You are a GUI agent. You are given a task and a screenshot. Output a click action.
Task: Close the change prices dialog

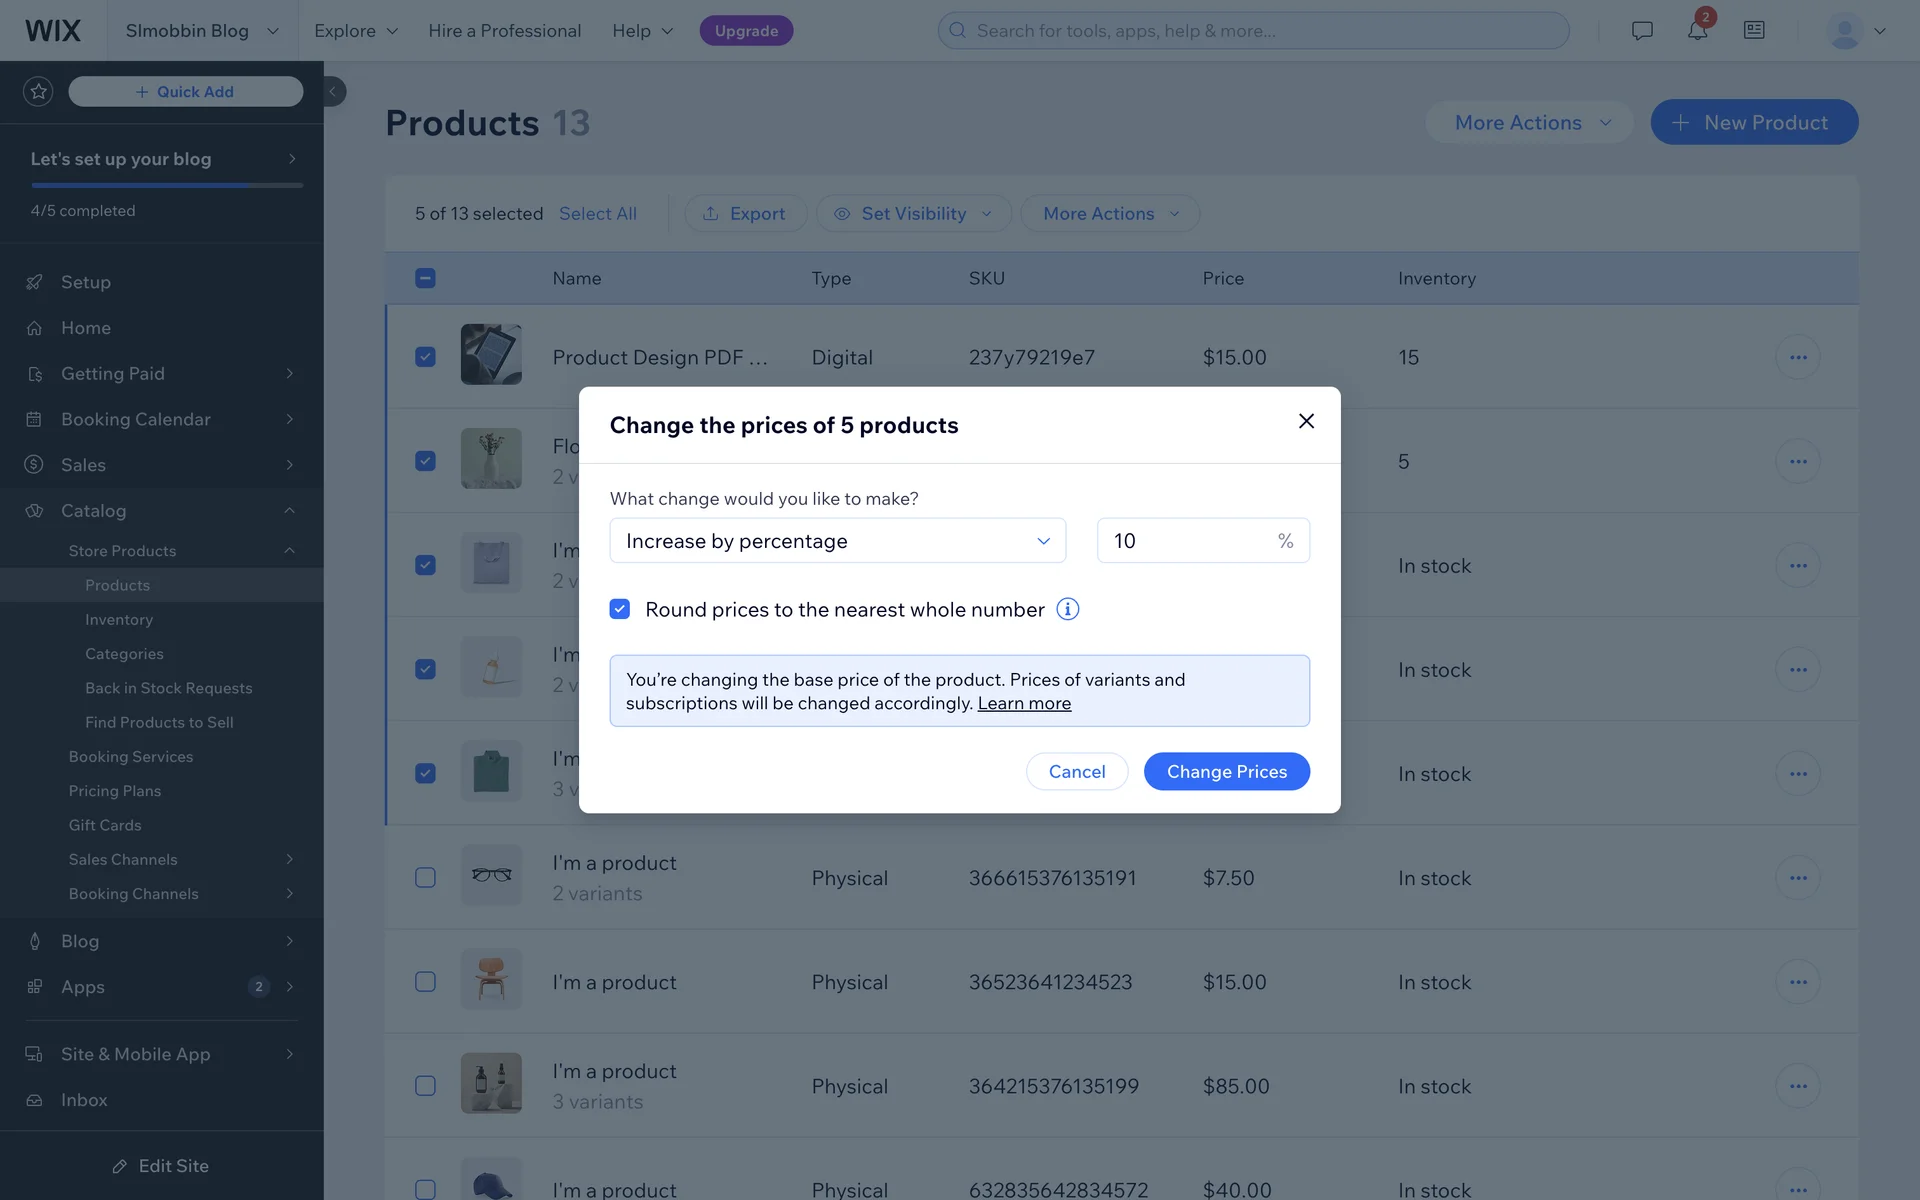click(x=1305, y=421)
